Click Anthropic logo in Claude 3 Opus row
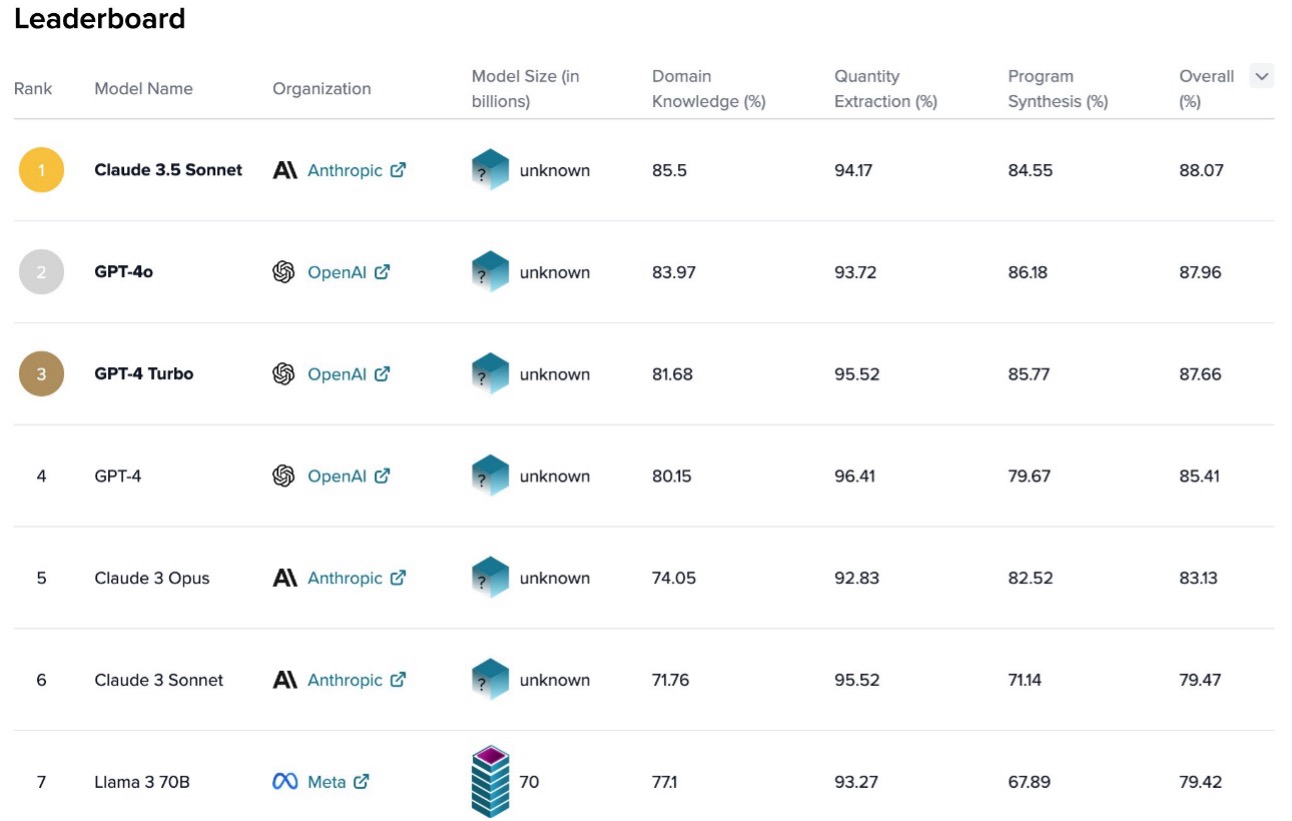This screenshot has width=1292, height=821. click(x=285, y=578)
